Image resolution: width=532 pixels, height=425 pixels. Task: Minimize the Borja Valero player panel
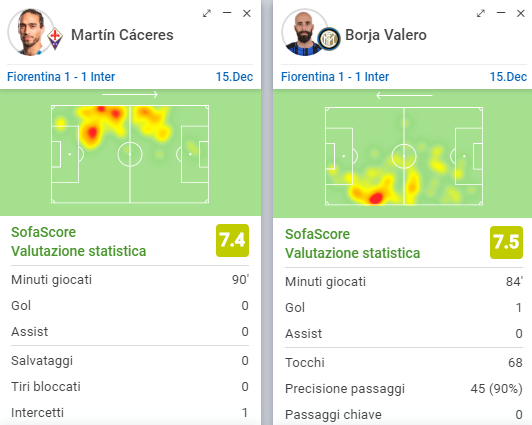coord(501,13)
